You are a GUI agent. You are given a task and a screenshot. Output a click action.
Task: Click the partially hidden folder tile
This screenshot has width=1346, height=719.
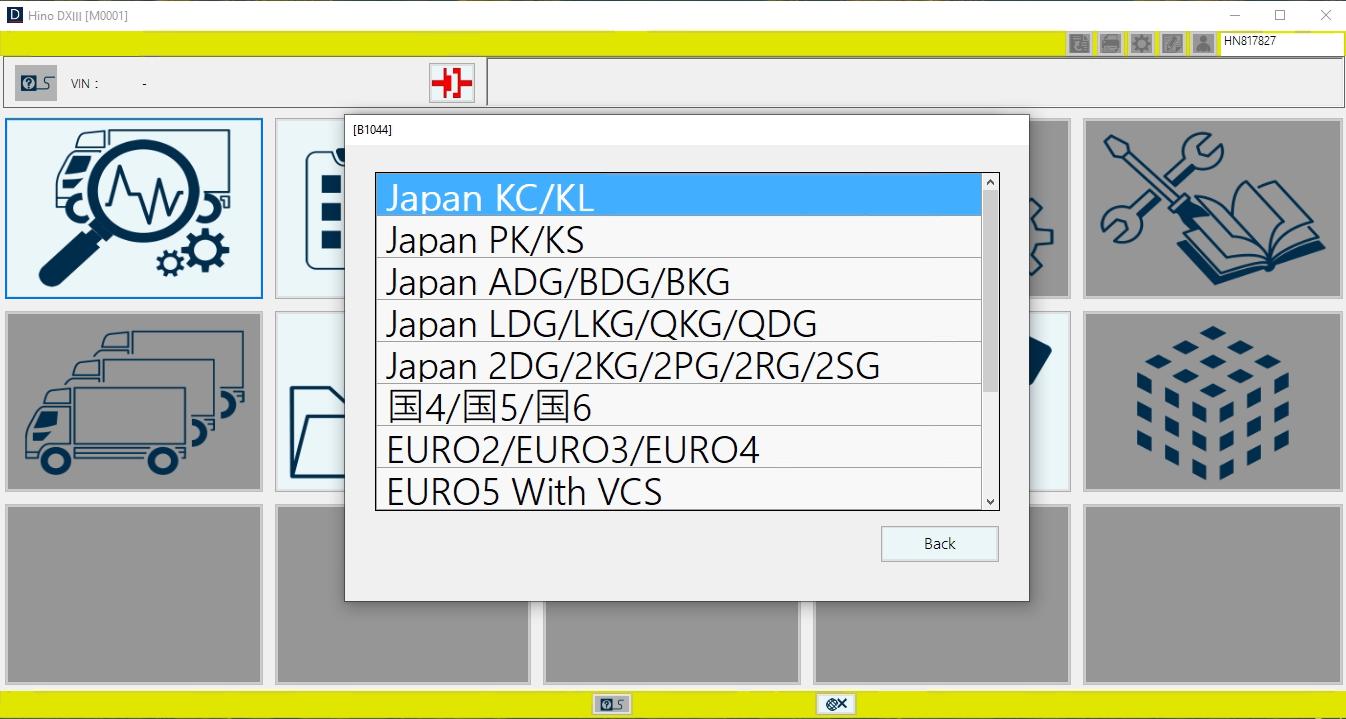tap(310, 401)
